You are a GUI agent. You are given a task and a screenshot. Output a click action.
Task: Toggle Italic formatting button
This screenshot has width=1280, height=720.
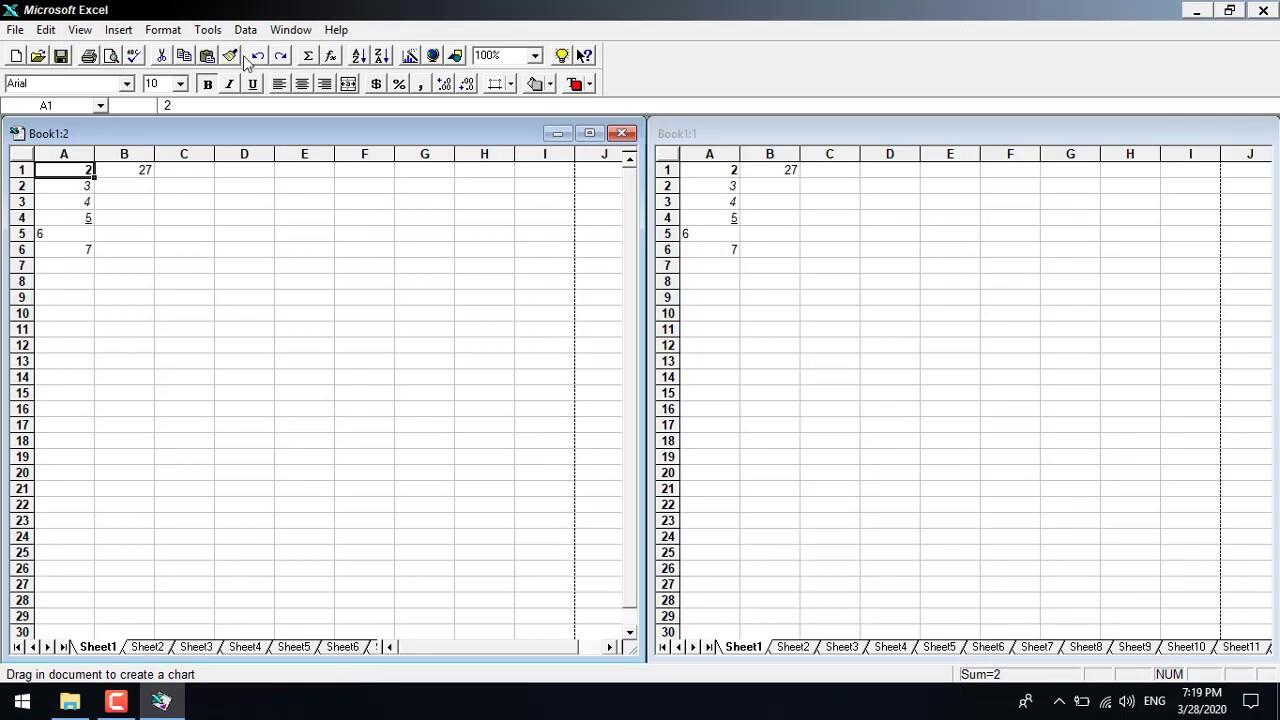coord(229,84)
